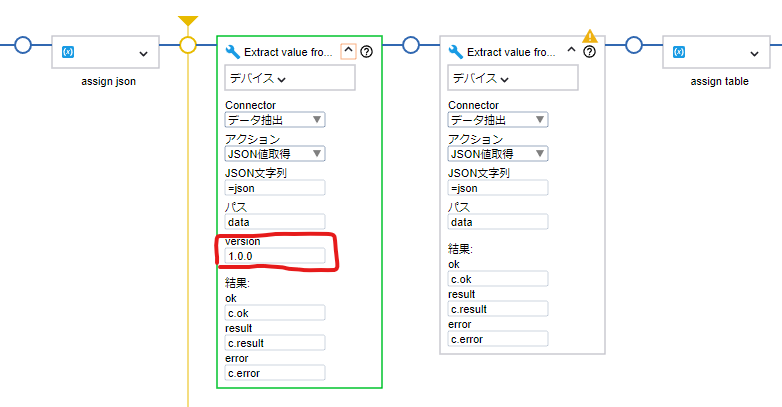
Task: Click c.ok field in warning-flagged node
Action: pos(498,279)
